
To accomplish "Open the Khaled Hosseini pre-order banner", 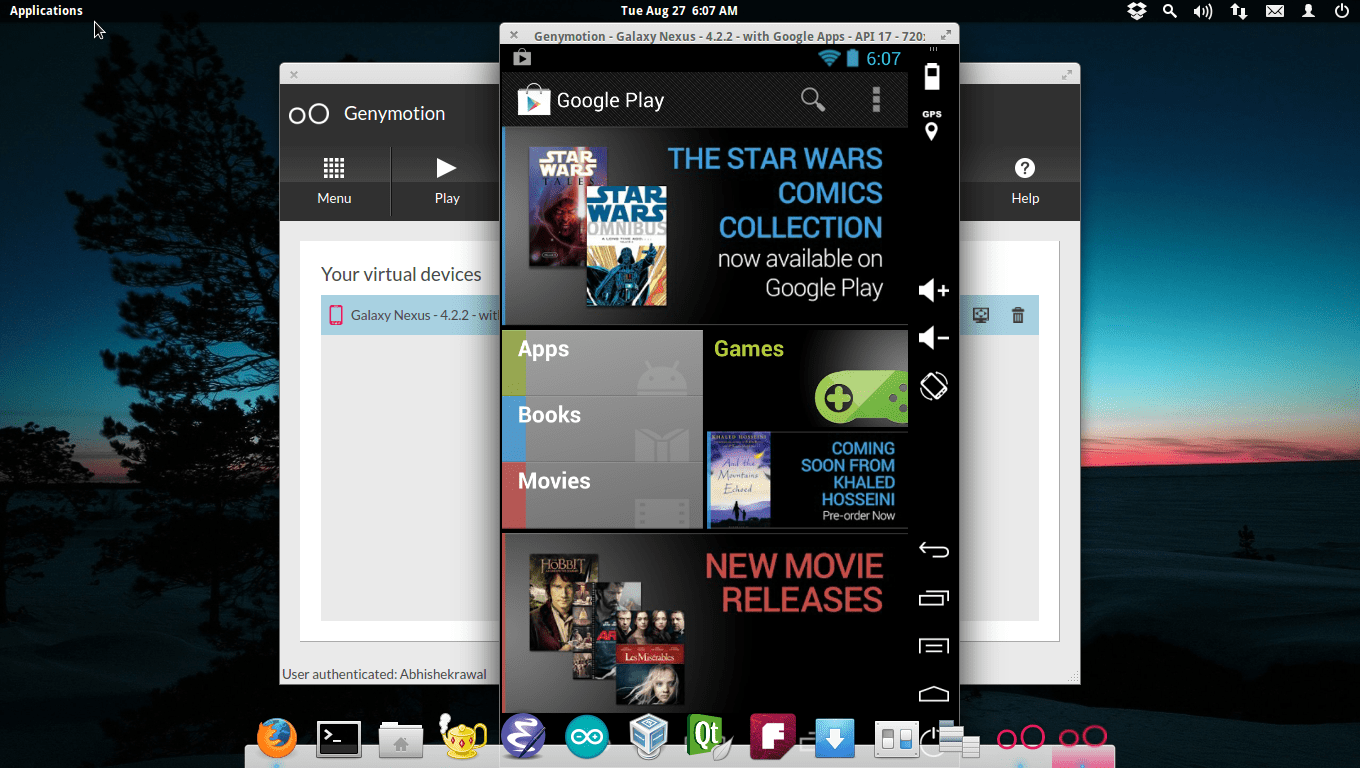I will [x=807, y=480].
